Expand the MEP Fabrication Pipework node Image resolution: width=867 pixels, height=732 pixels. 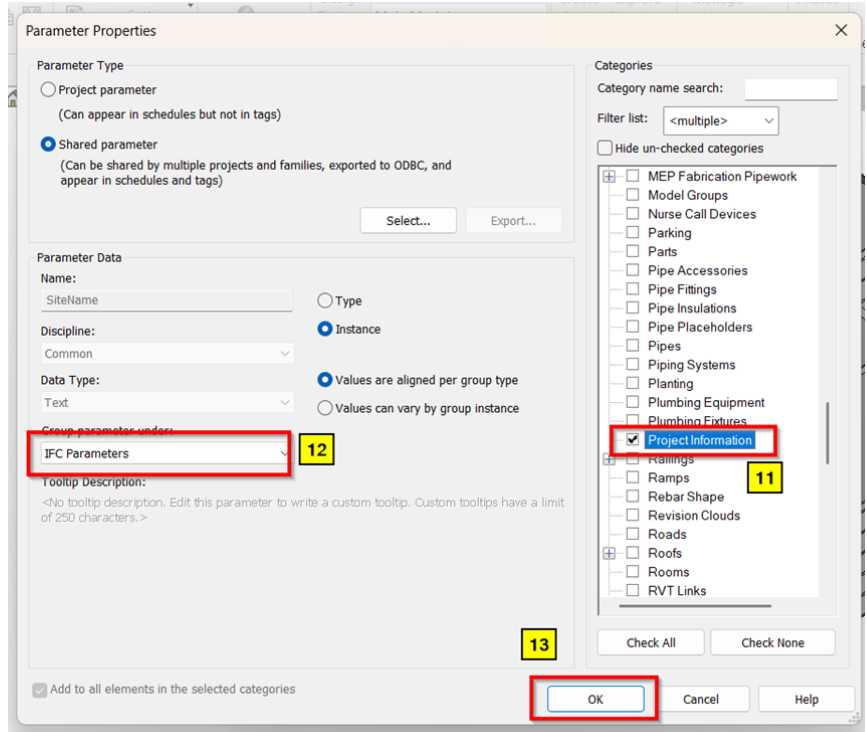click(x=609, y=177)
